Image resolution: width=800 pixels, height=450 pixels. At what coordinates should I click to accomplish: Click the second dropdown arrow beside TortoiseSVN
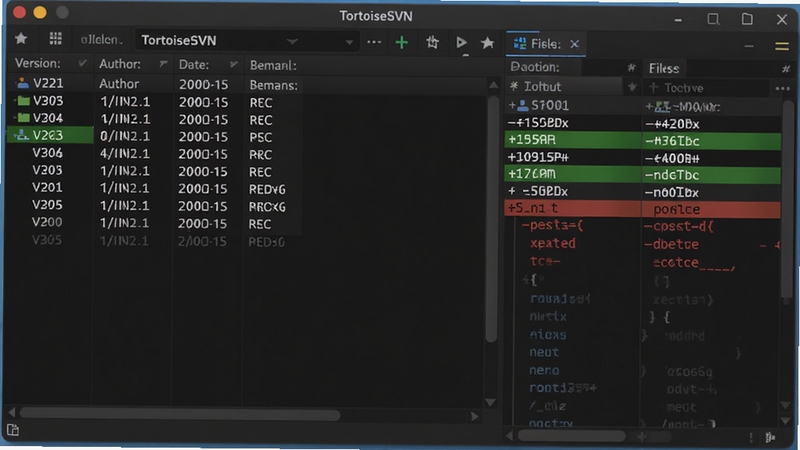click(349, 42)
